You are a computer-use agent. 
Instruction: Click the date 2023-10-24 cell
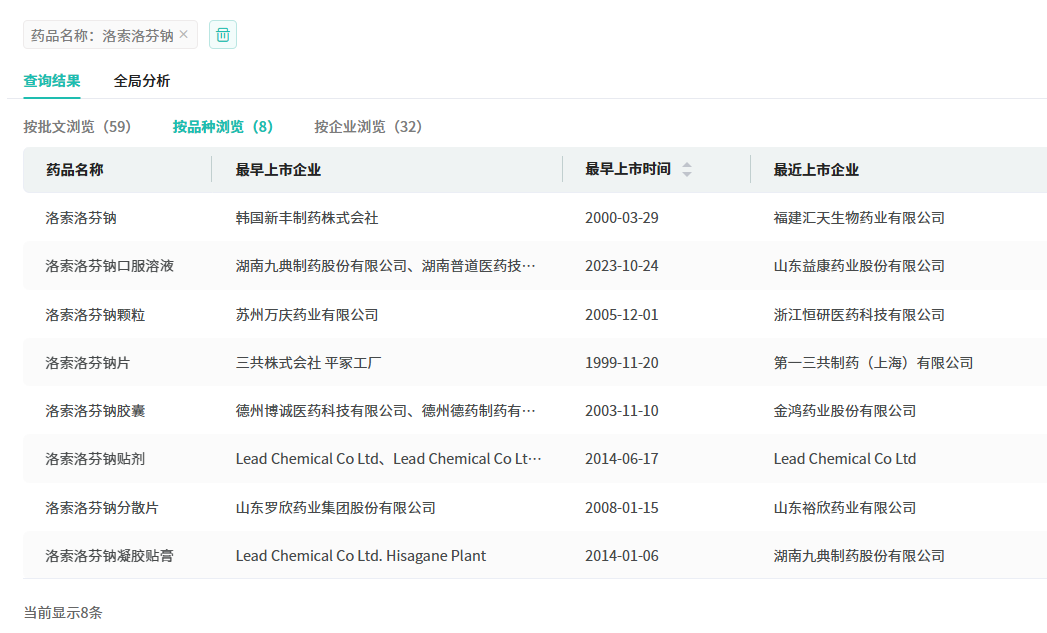click(621, 266)
